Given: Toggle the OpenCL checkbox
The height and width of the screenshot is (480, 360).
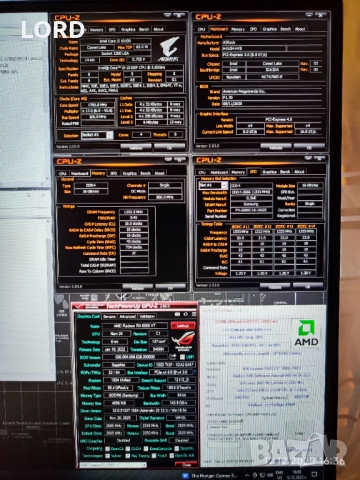Looking at the screenshot, I should pyautogui.click(x=107, y=449).
